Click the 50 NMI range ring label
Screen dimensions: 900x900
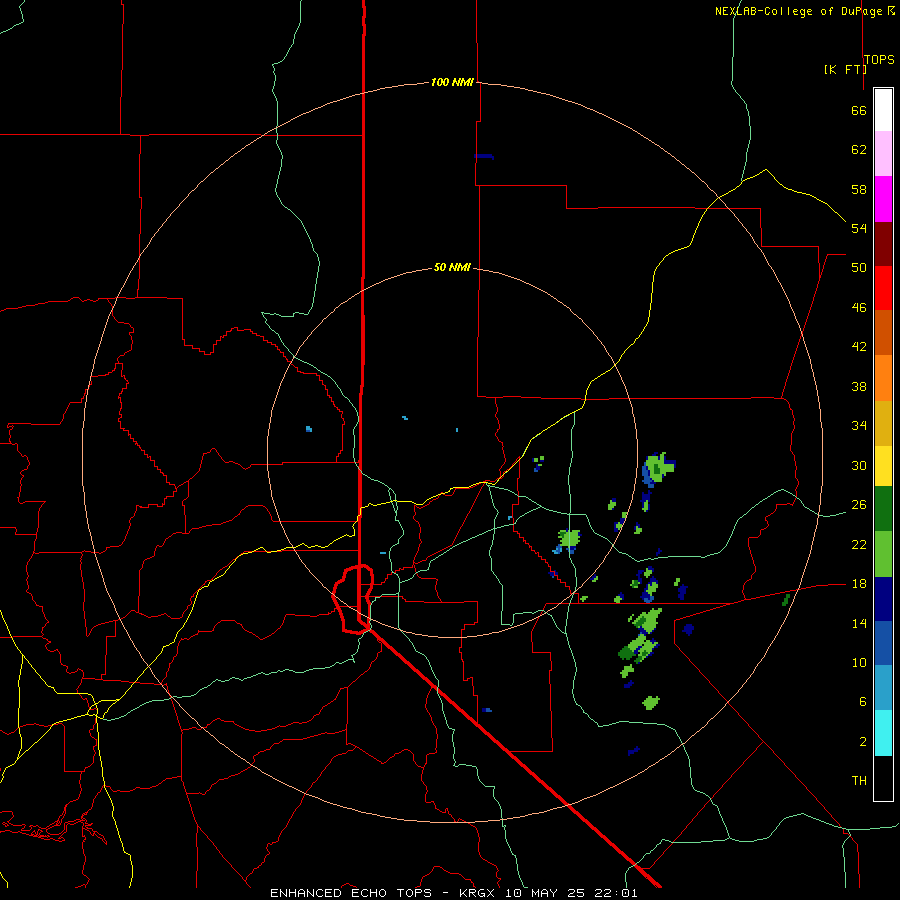pos(452,267)
